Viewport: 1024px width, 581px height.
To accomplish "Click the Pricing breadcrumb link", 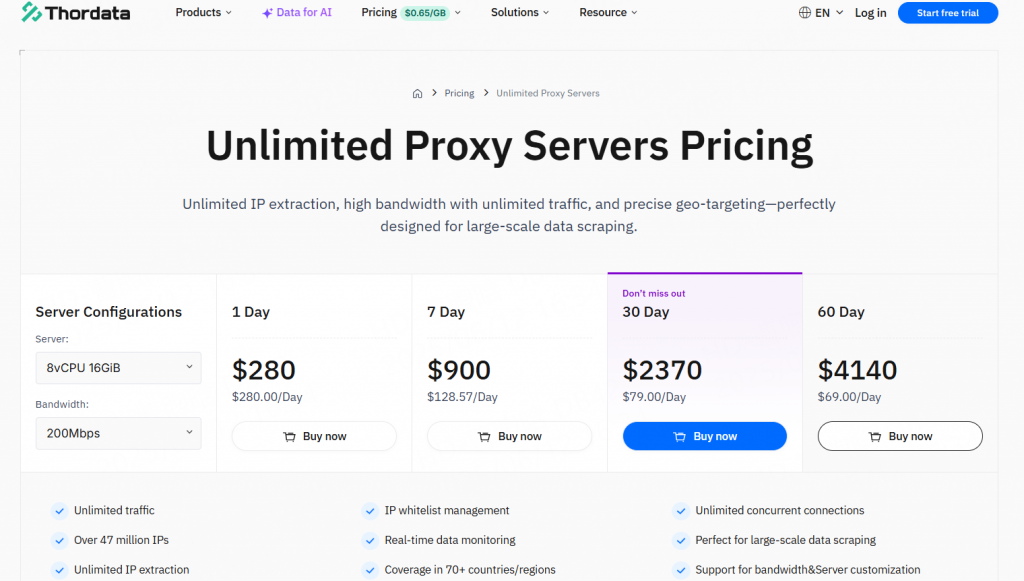I will (x=459, y=93).
